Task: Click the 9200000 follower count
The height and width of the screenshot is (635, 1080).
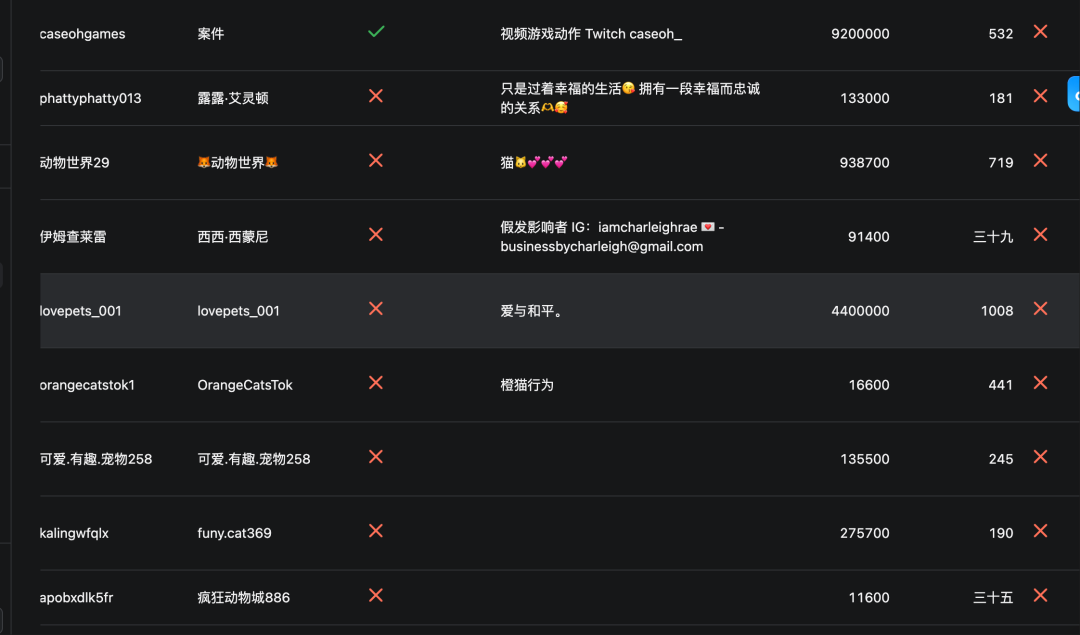Action: coord(860,34)
